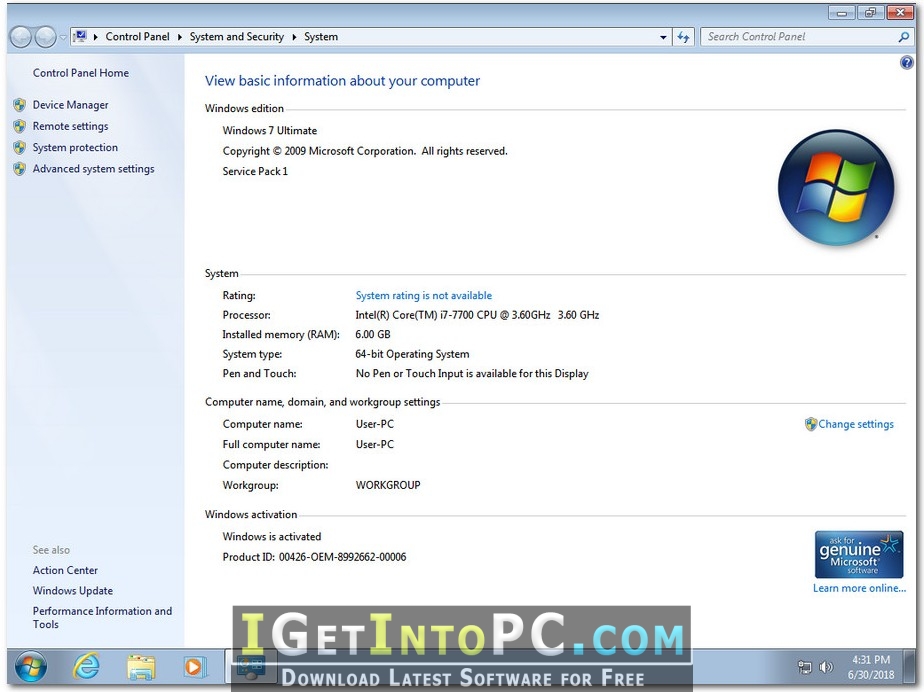Open System protection link
This screenshot has height=692, width=924.
coord(75,147)
